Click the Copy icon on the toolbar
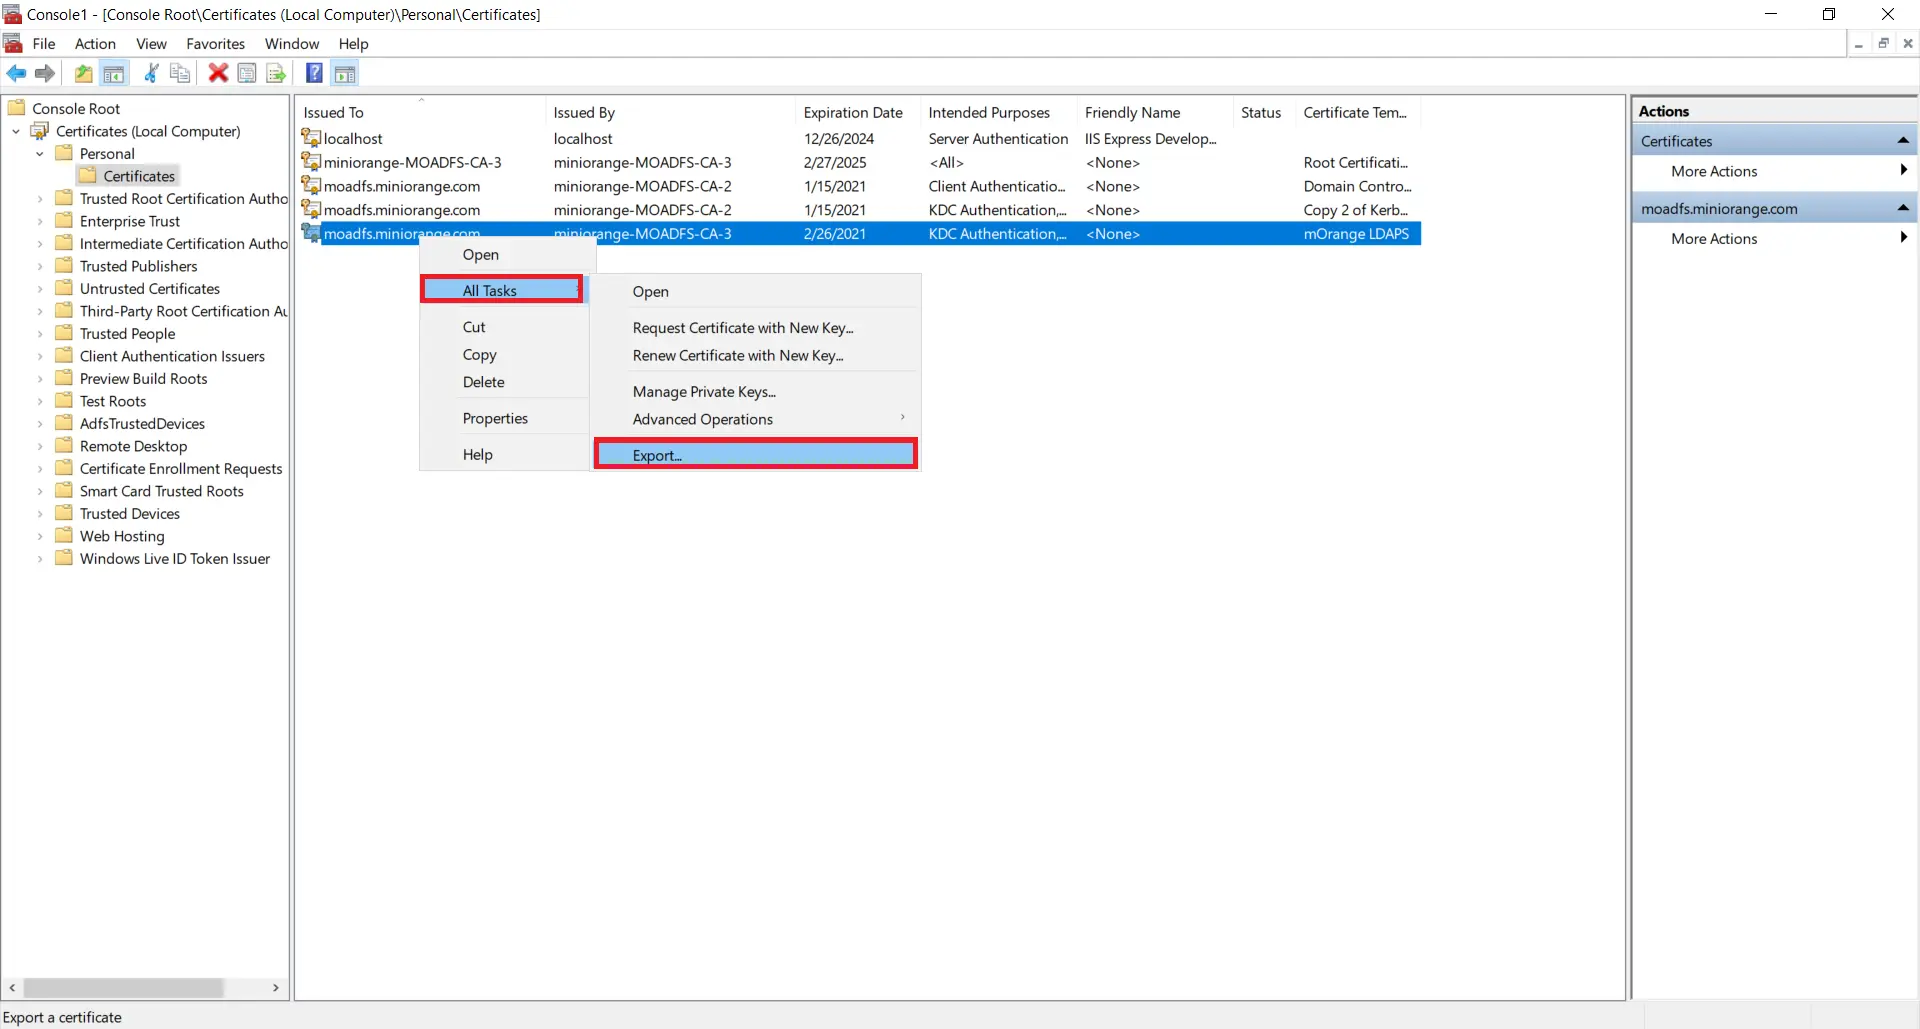This screenshot has width=1920, height=1029. point(180,73)
